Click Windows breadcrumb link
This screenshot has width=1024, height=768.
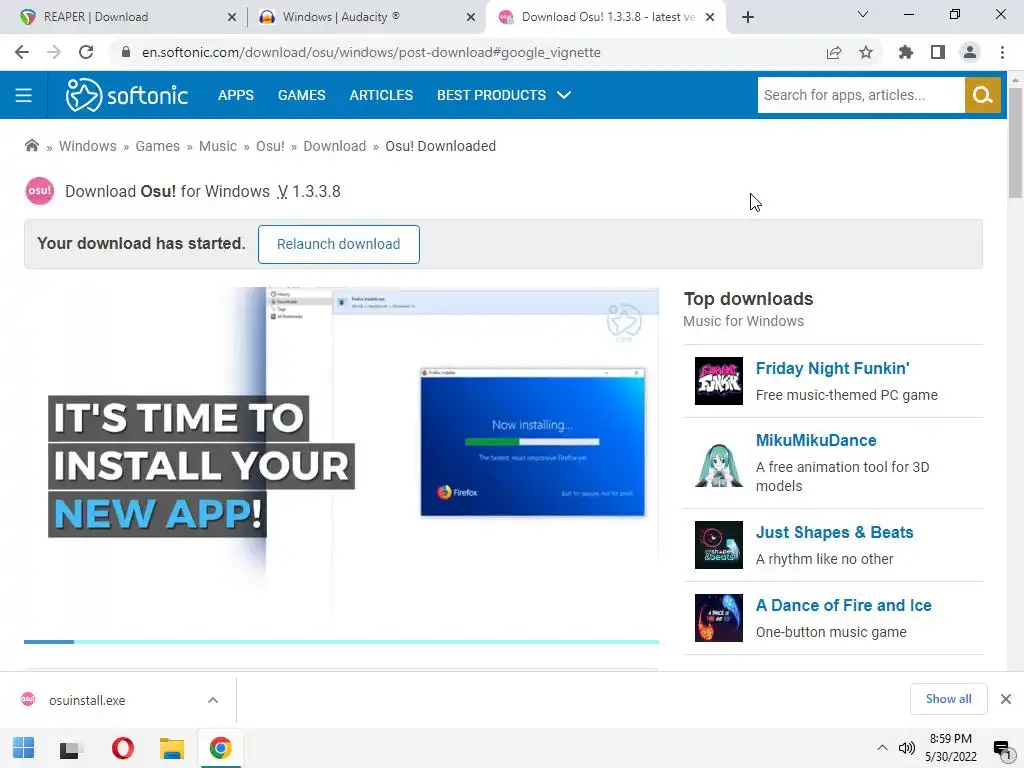point(88,146)
